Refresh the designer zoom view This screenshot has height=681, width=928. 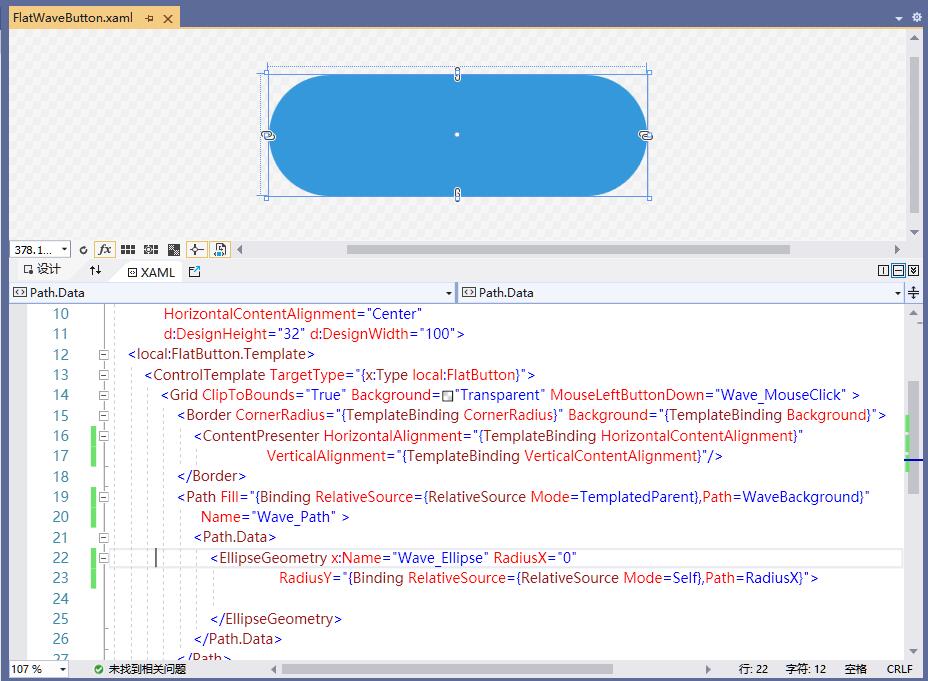pos(83,250)
